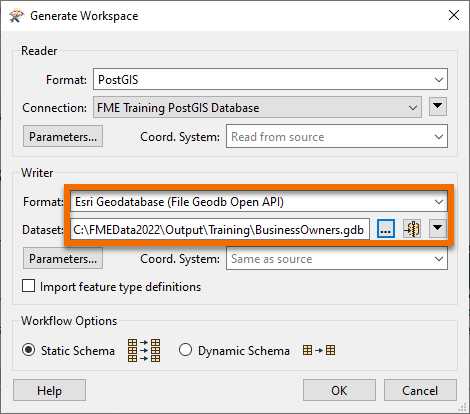The width and height of the screenshot is (470, 414).
Task: Click the Static Schema tables diagram icon
Action: (144, 350)
